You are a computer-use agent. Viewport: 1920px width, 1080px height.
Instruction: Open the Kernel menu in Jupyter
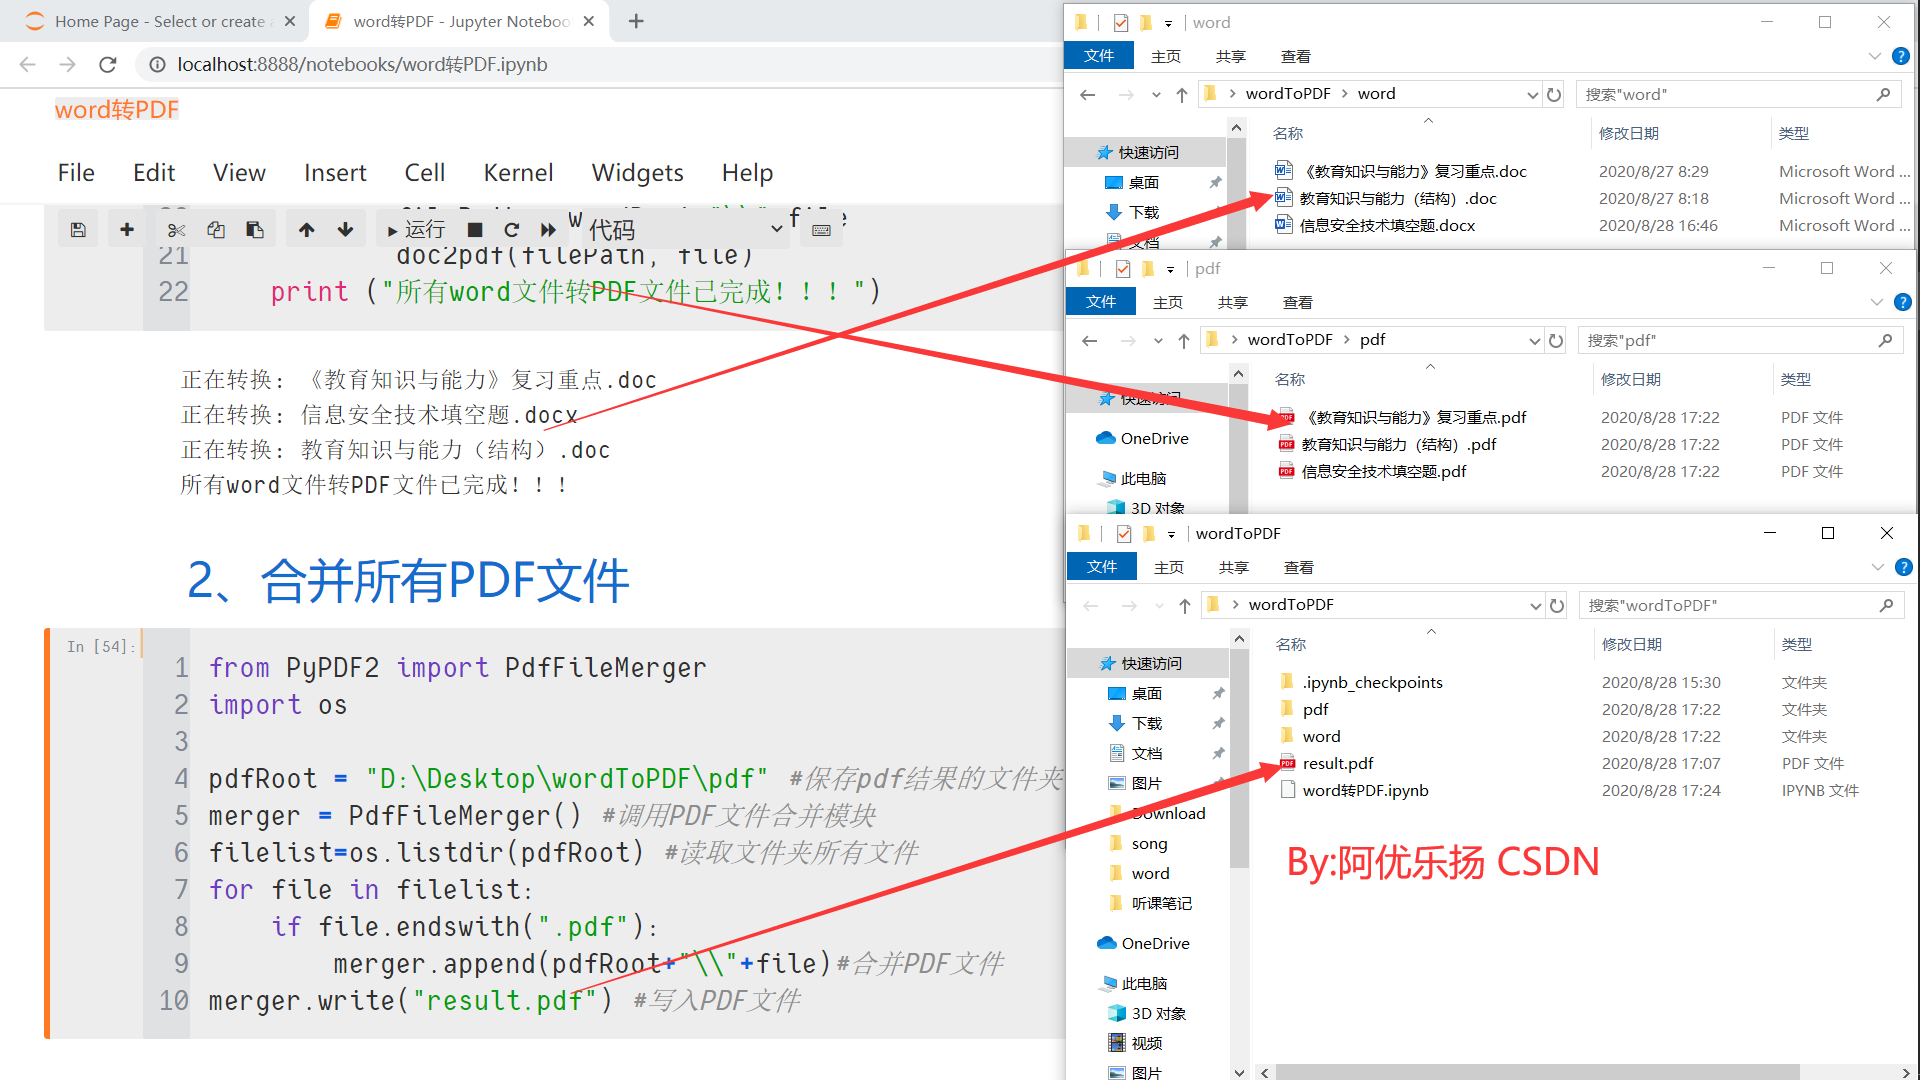518,172
